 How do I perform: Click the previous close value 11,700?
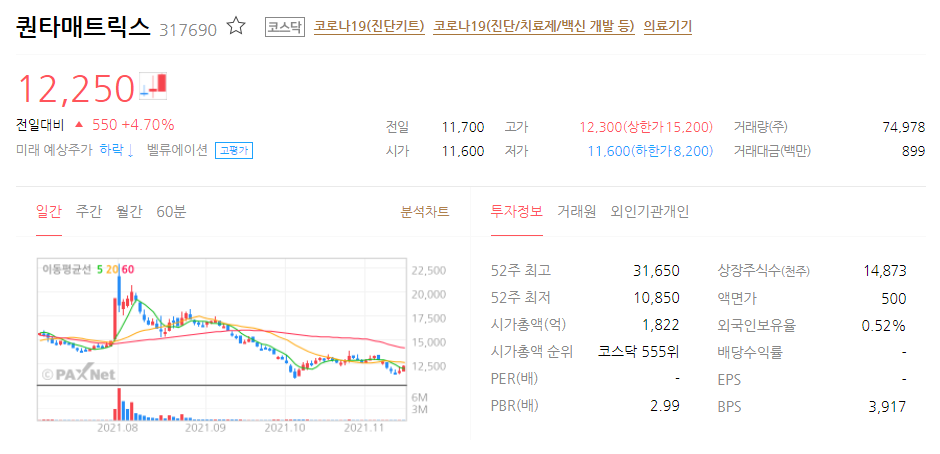click(463, 127)
